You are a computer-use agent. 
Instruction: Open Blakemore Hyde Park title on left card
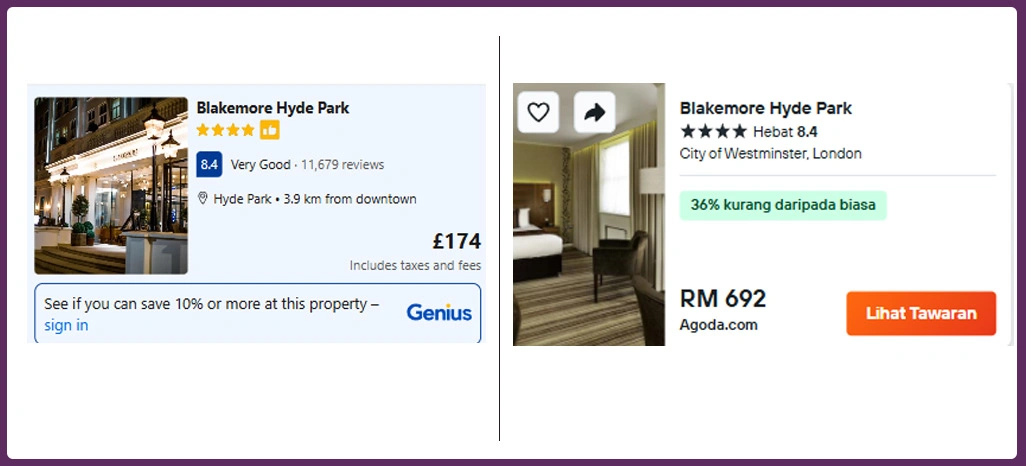pyautogui.click(x=273, y=108)
